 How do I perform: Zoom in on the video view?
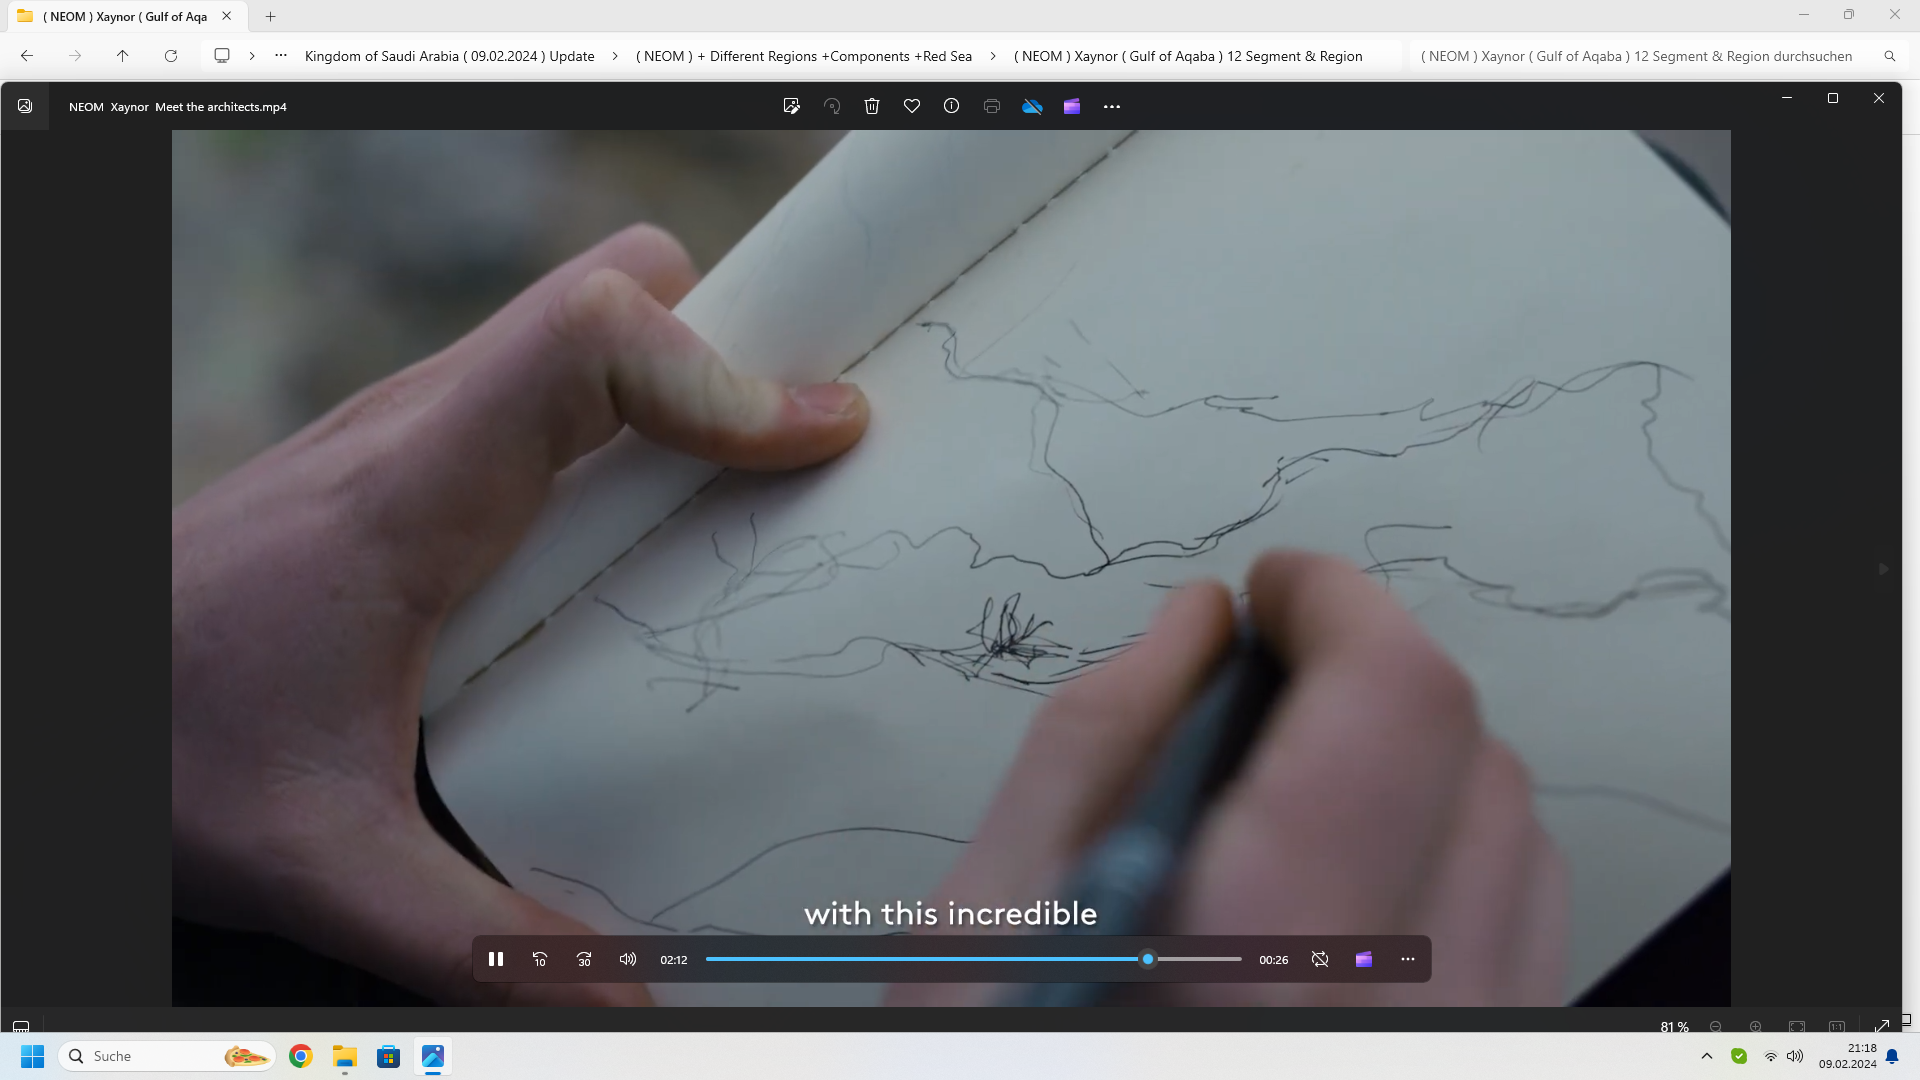1756,1027
